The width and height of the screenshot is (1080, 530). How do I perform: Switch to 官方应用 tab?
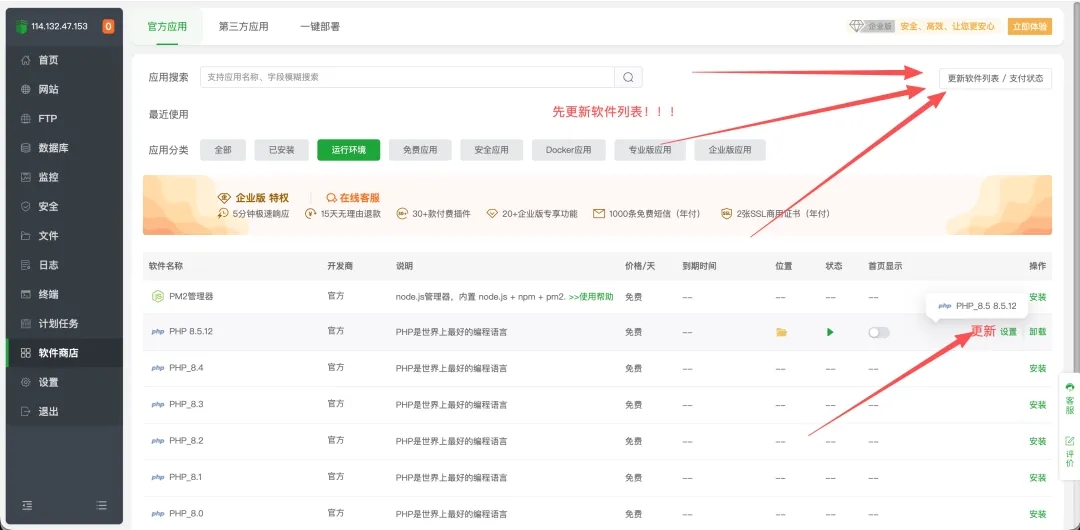pyautogui.click(x=167, y=27)
